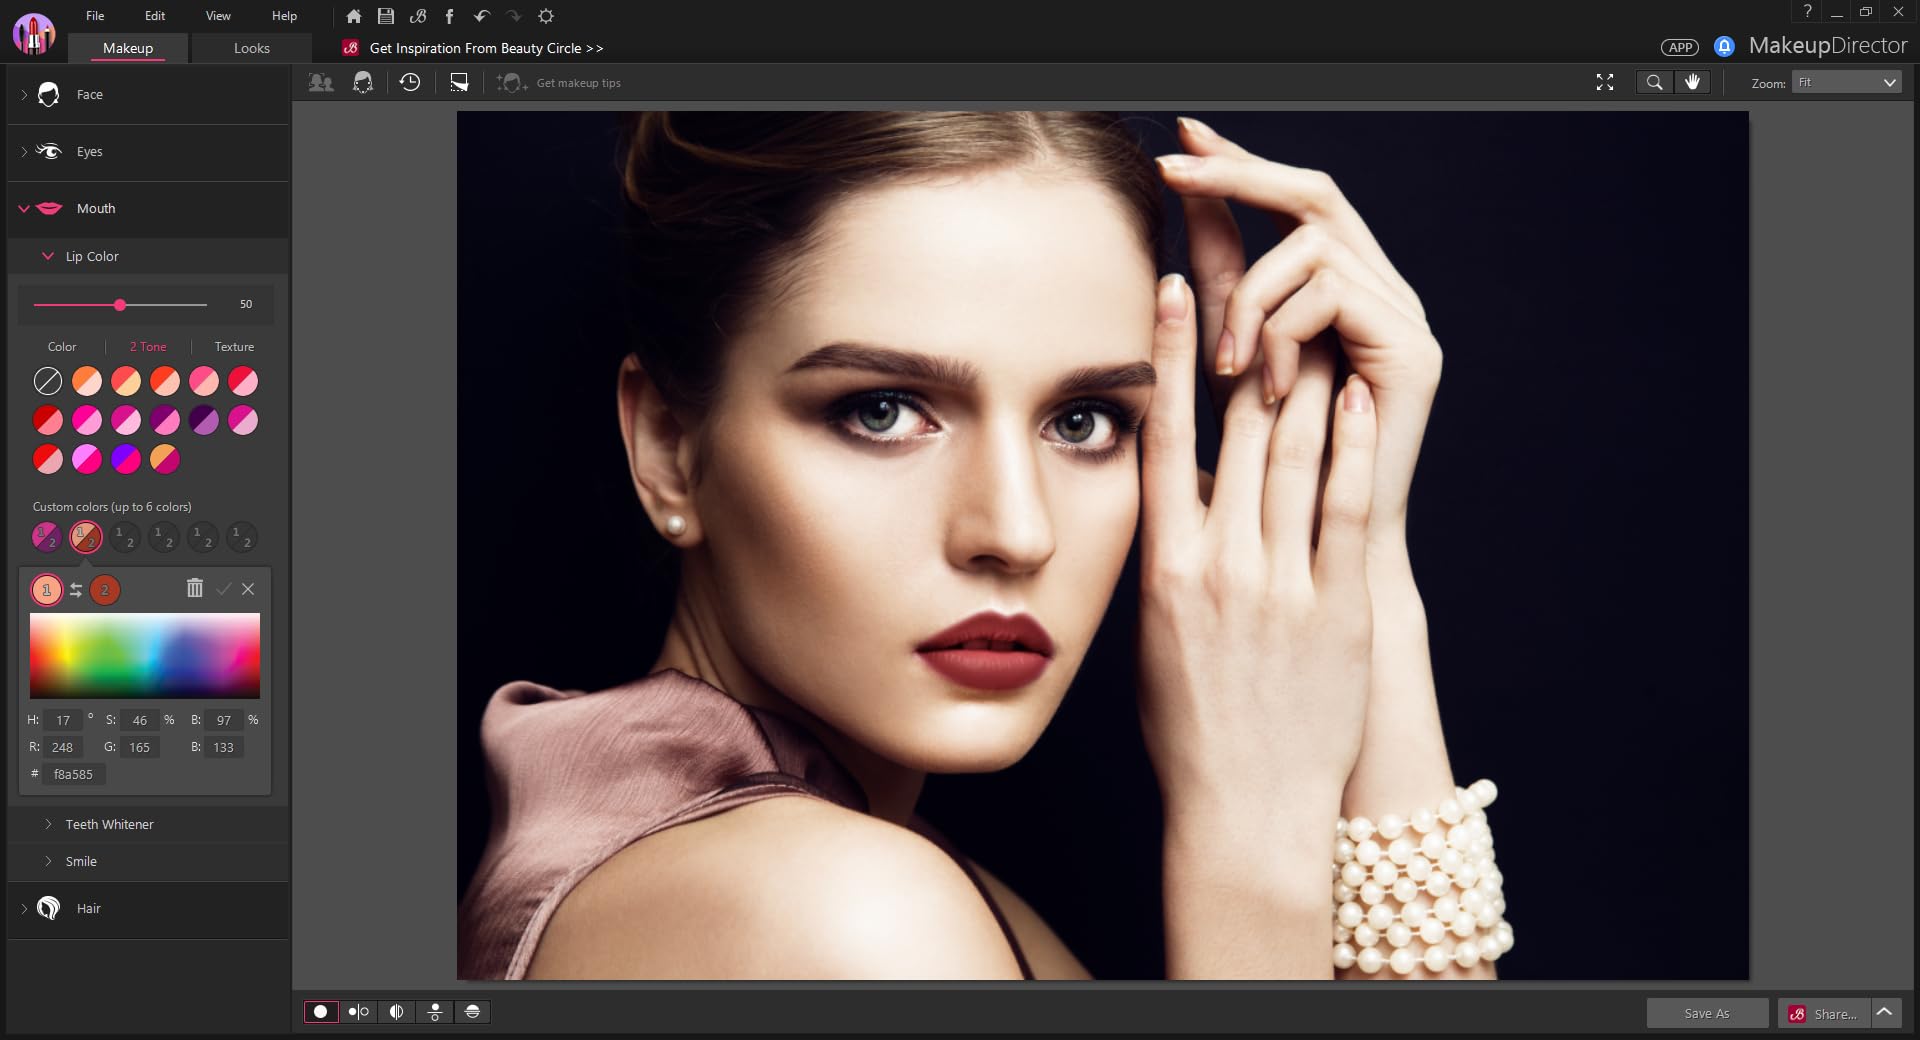This screenshot has height=1040, width=1920.
Task: Open Get Inspiration From Beauty Circle link
Action: (x=486, y=48)
